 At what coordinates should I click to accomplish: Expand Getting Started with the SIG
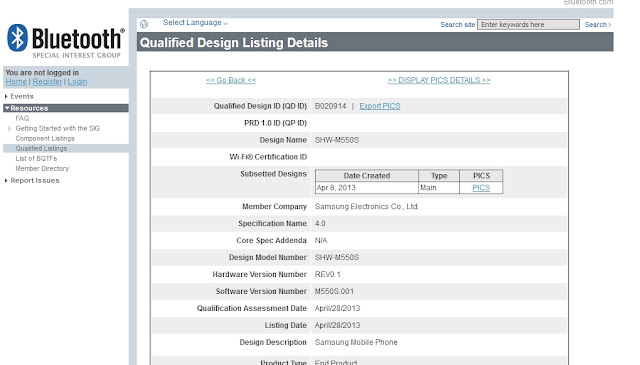57,128
